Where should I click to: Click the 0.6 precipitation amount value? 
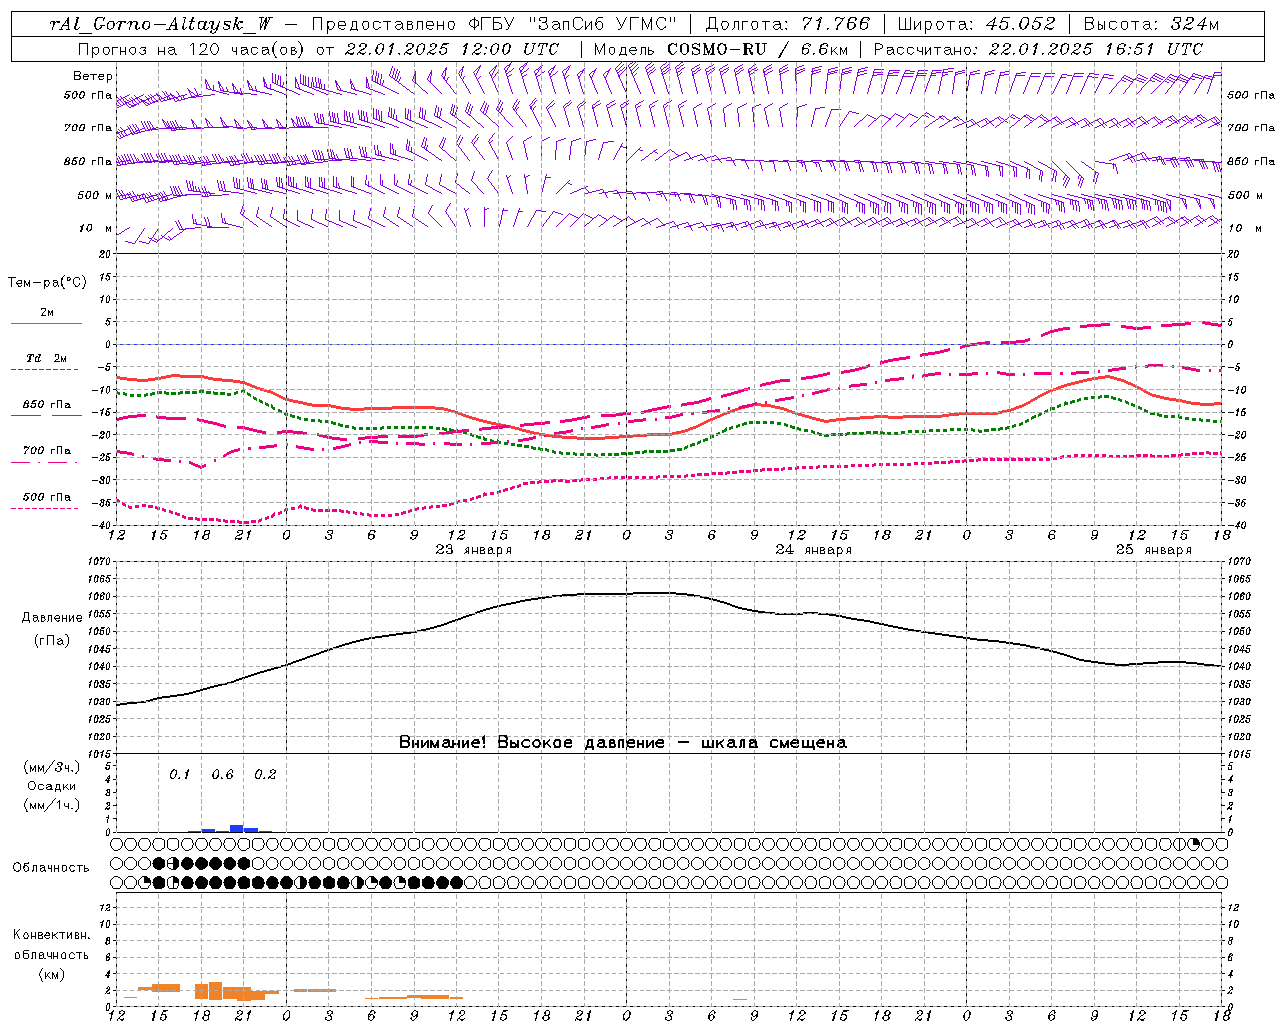222,775
